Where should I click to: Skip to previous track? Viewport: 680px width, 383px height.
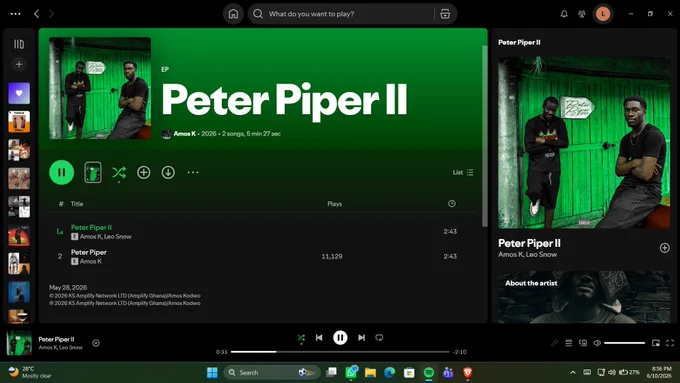(x=319, y=337)
